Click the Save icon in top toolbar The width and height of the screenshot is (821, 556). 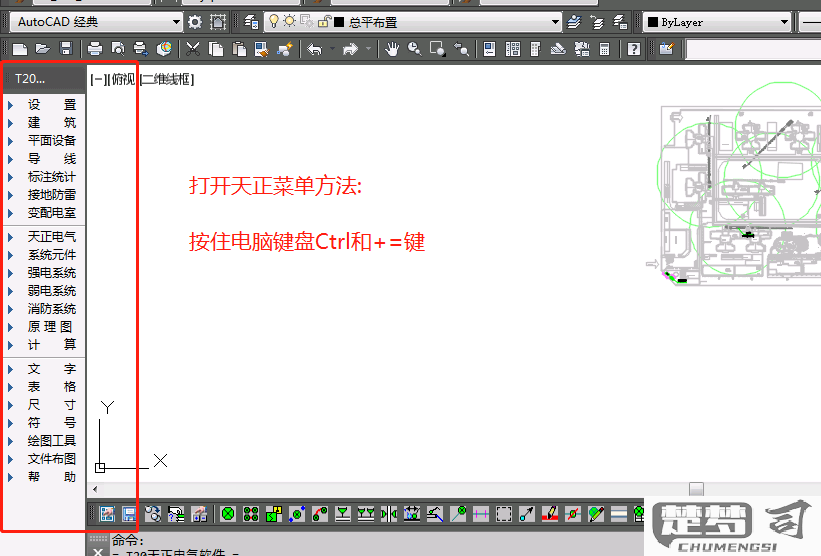point(66,49)
